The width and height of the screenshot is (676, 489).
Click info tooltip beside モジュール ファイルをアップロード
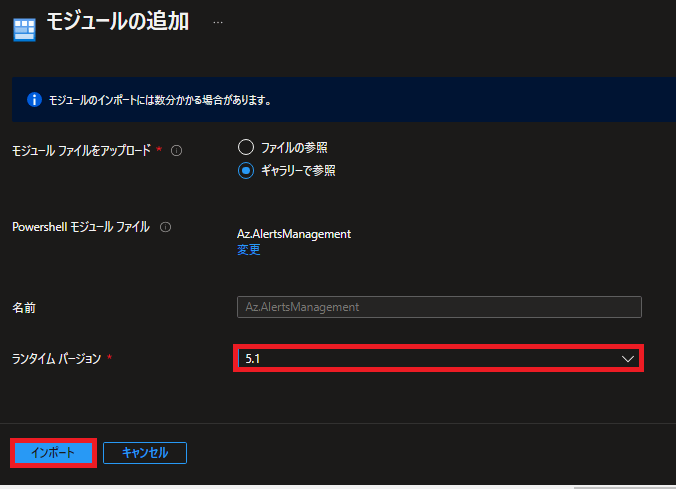click(x=176, y=150)
